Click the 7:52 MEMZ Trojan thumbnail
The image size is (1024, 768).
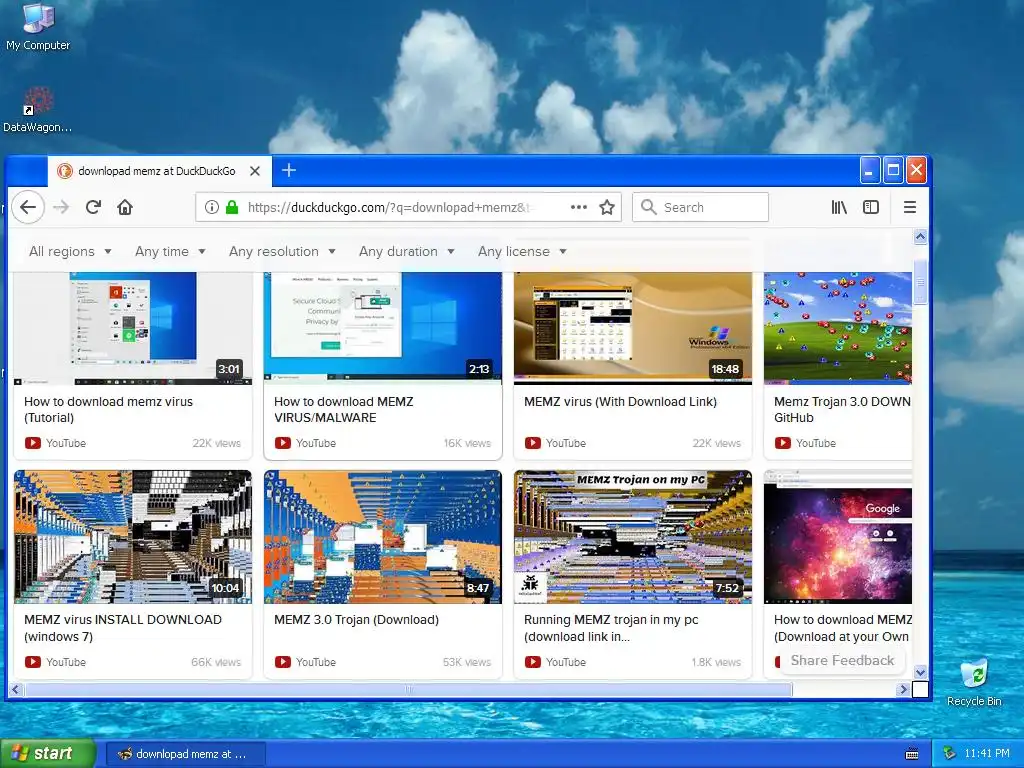633,537
